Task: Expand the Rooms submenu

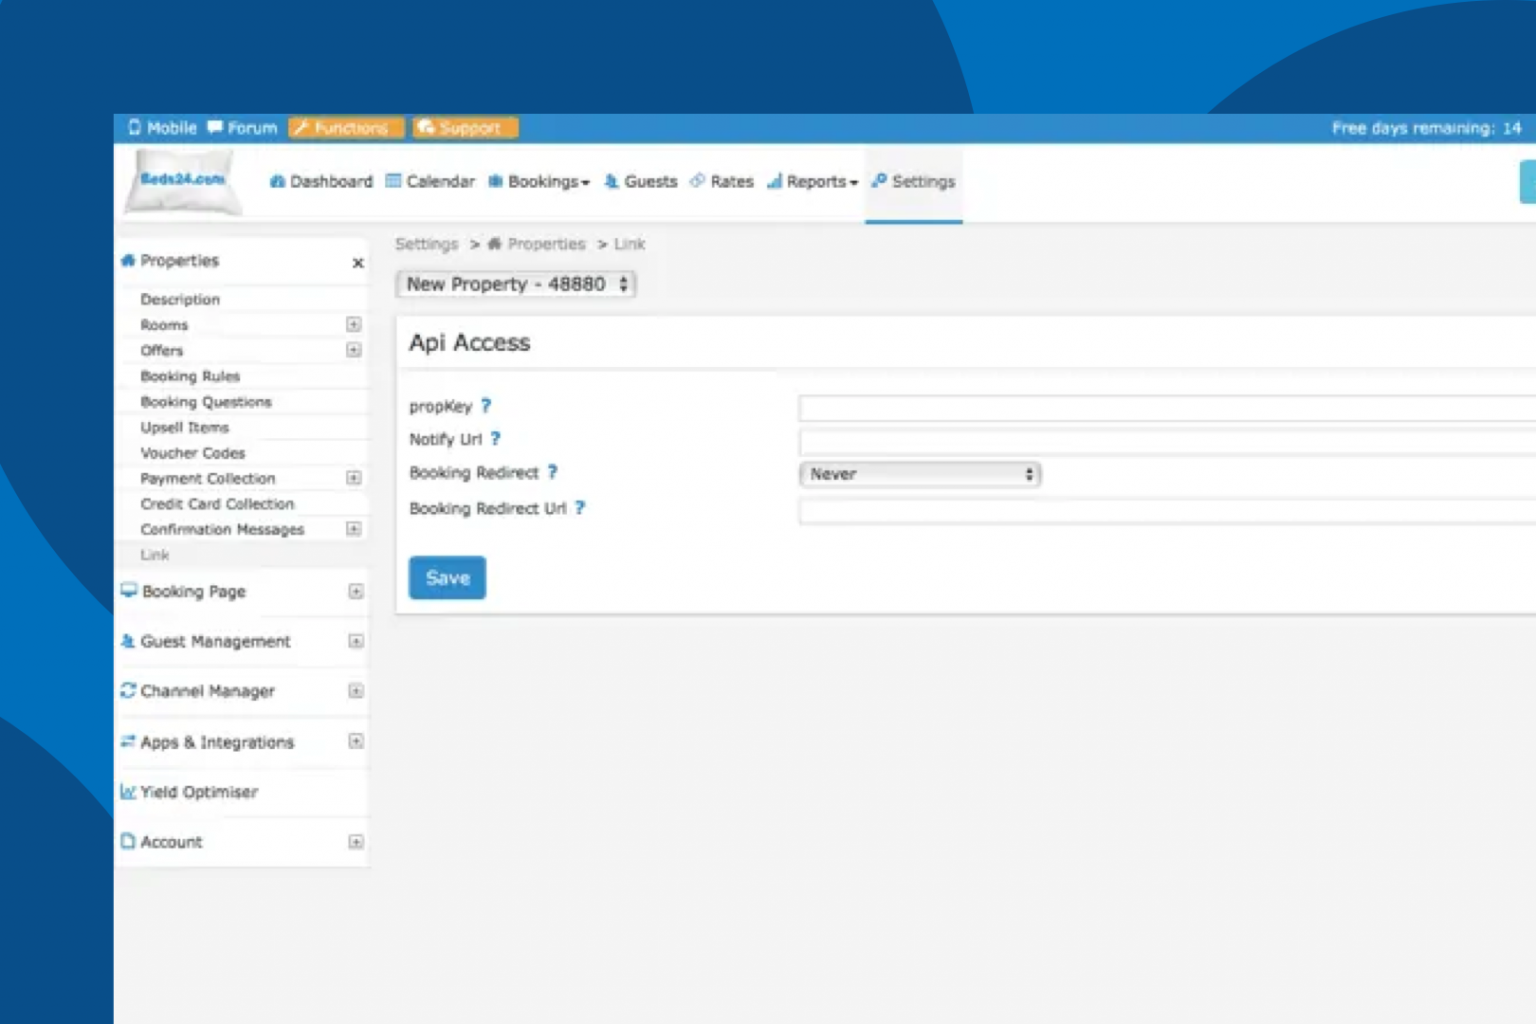Action: coord(353,324)
